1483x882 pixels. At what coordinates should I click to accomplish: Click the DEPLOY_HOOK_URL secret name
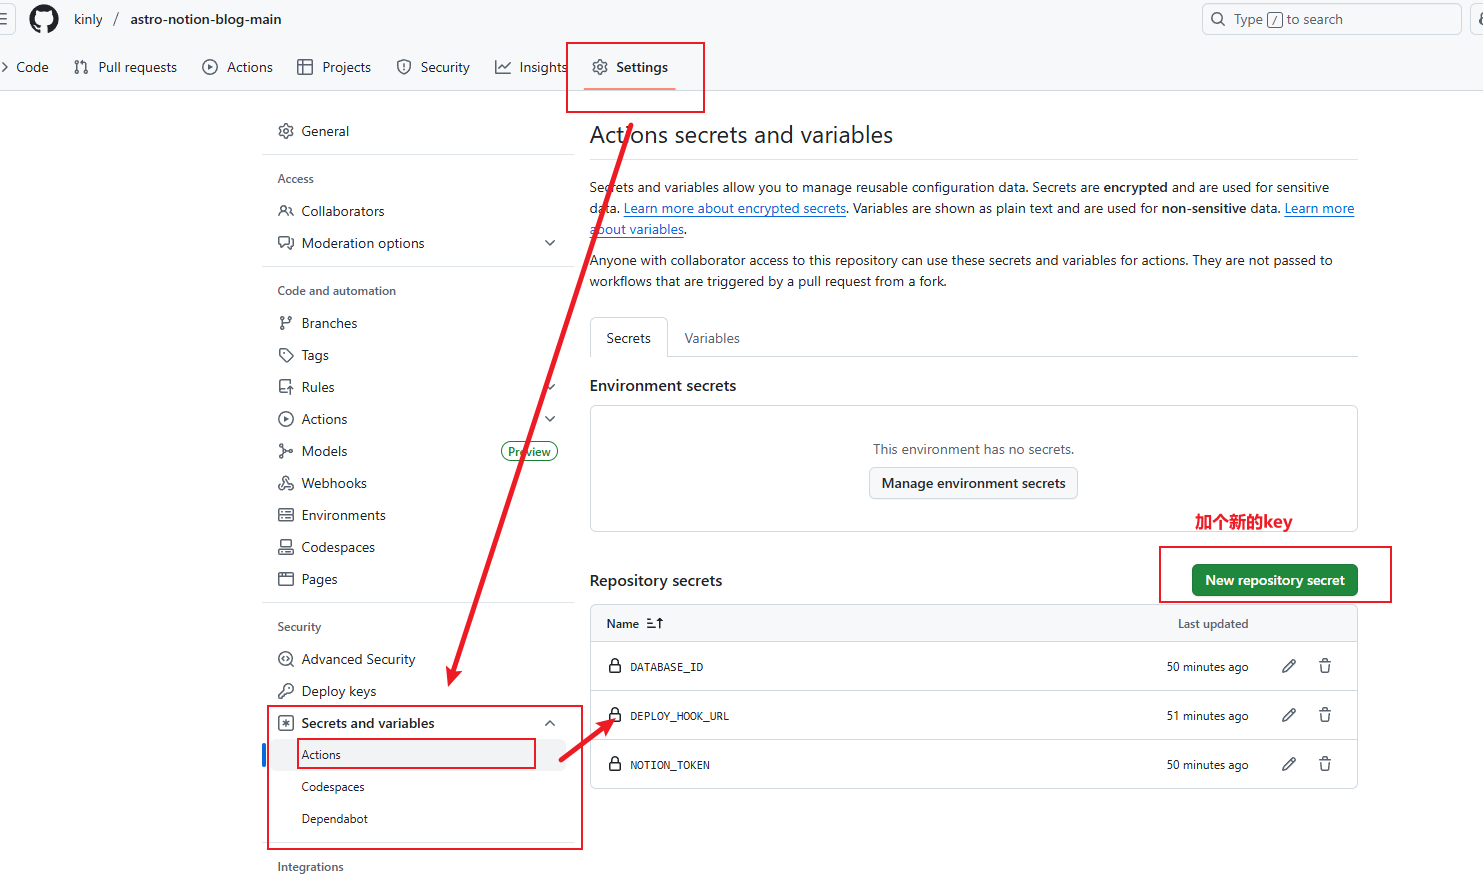point(679,716)
